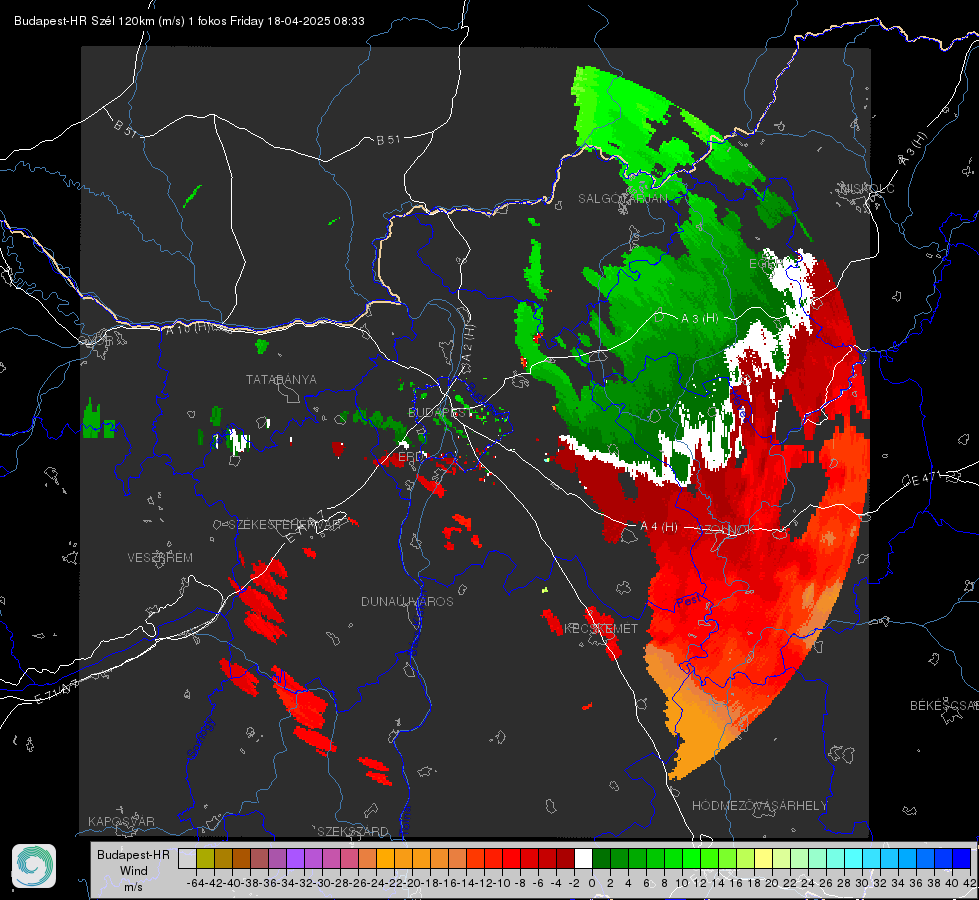Click the BUDAPEST city label
The width and height of the screenshot is (979, 900).
[440, 413]
